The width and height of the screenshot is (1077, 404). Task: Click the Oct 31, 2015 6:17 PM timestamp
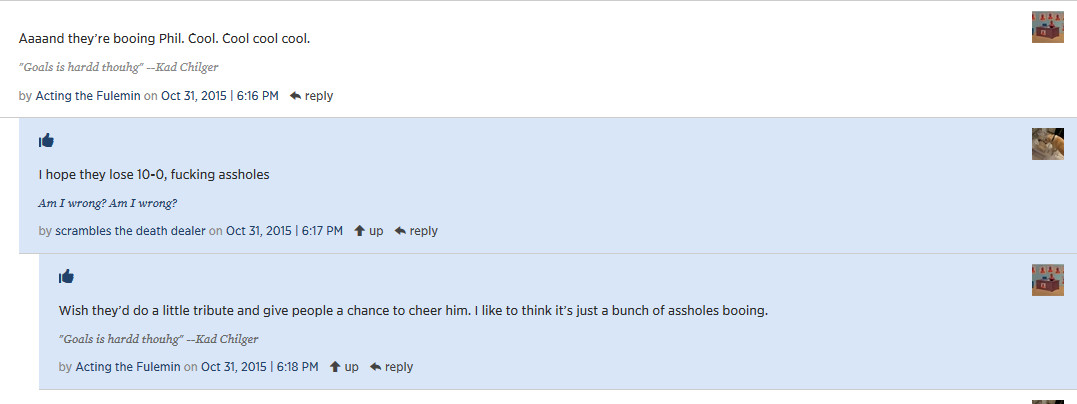[x=284, y=231]
